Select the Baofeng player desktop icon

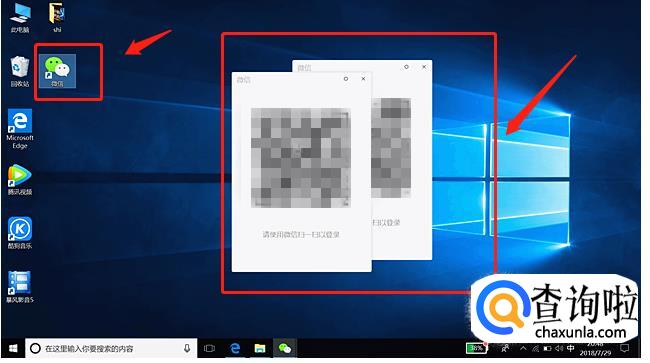(x=19, y=287)
